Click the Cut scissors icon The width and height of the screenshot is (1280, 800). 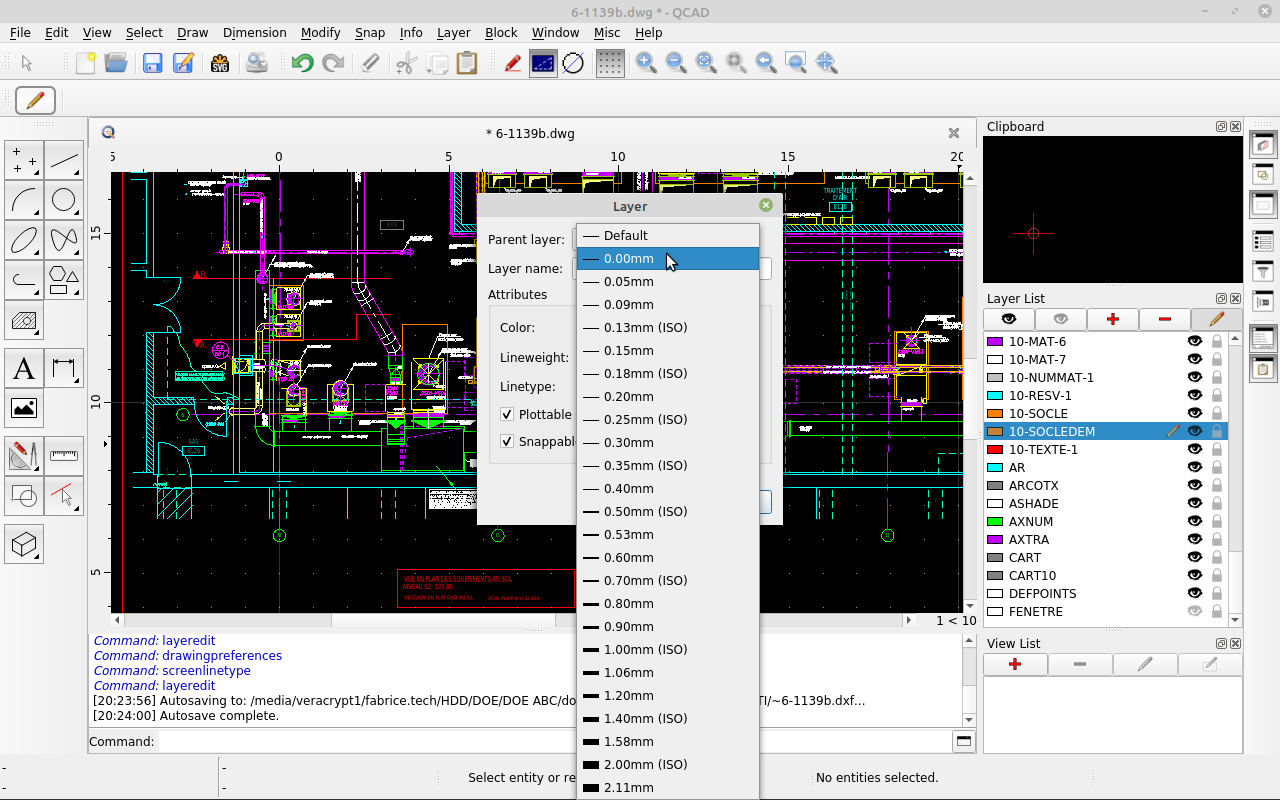coord(405,63)
